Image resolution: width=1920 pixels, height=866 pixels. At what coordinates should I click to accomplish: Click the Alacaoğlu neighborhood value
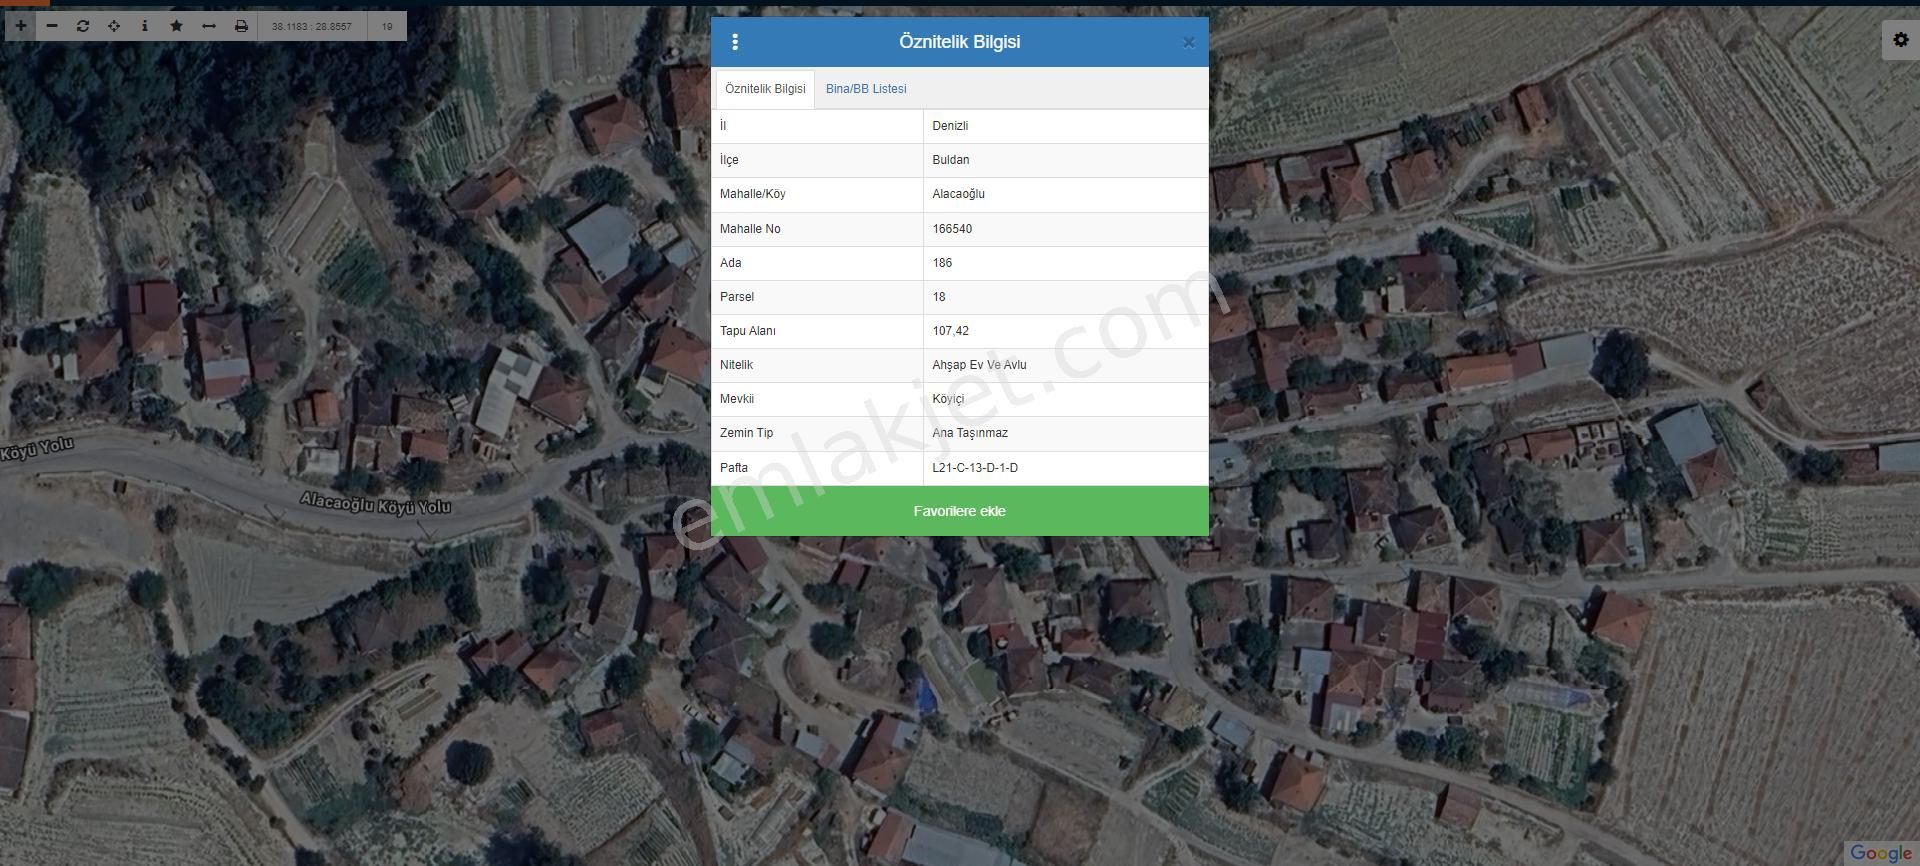[x=958, y=194]
